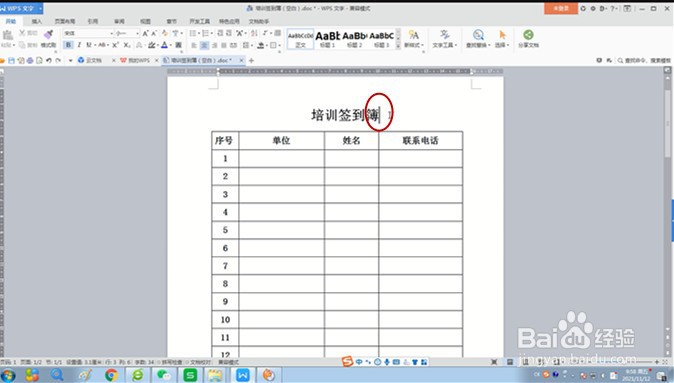Image resolution: width=674 pixels, height=383 pixels.
Task: Open the font size dropdown
Action: pyautogui.click(x=138, y=33)
